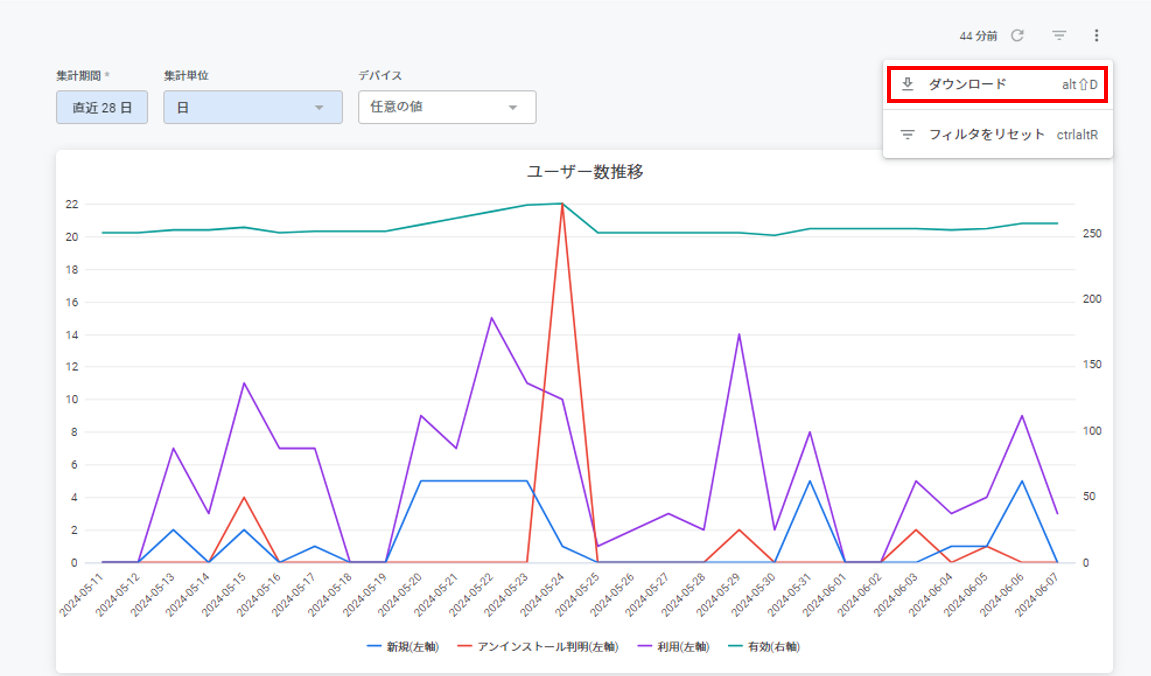The height and width of the screenshot is (676, 1151).
Task: Click the 250 right-axis label
Action: (1092, 233)
